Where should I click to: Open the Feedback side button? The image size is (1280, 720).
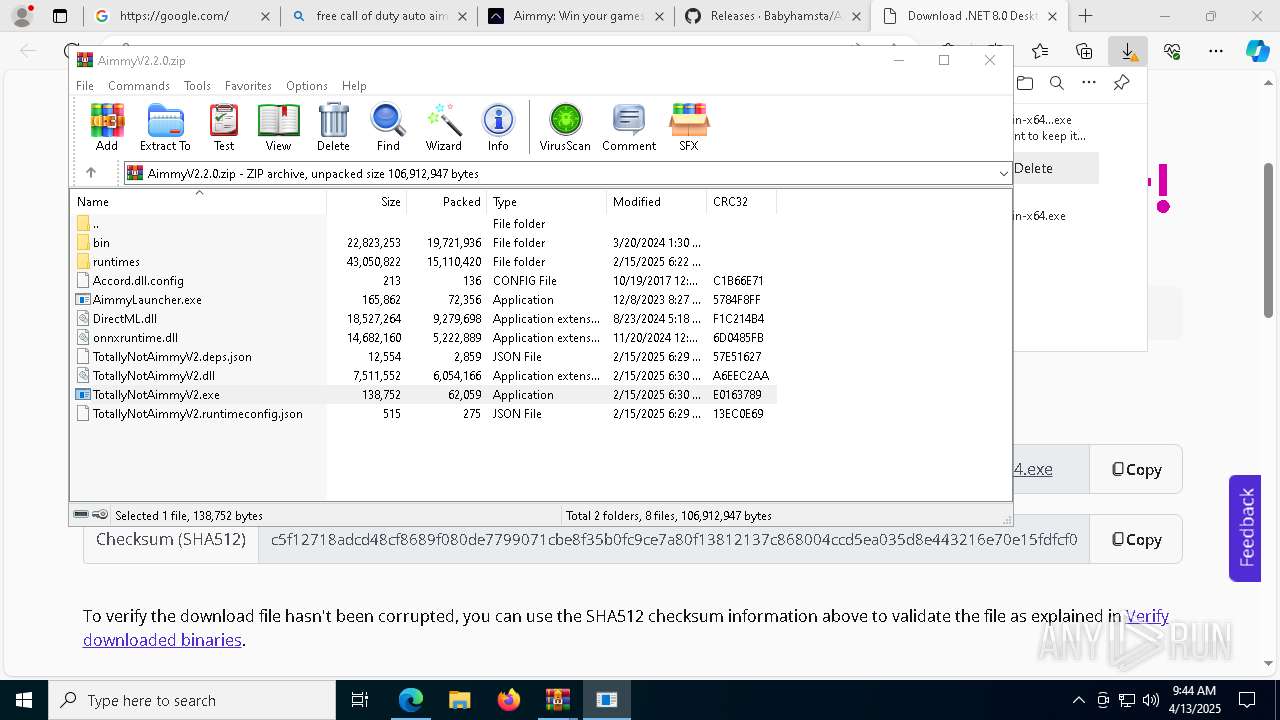(x=1245, y=528)
